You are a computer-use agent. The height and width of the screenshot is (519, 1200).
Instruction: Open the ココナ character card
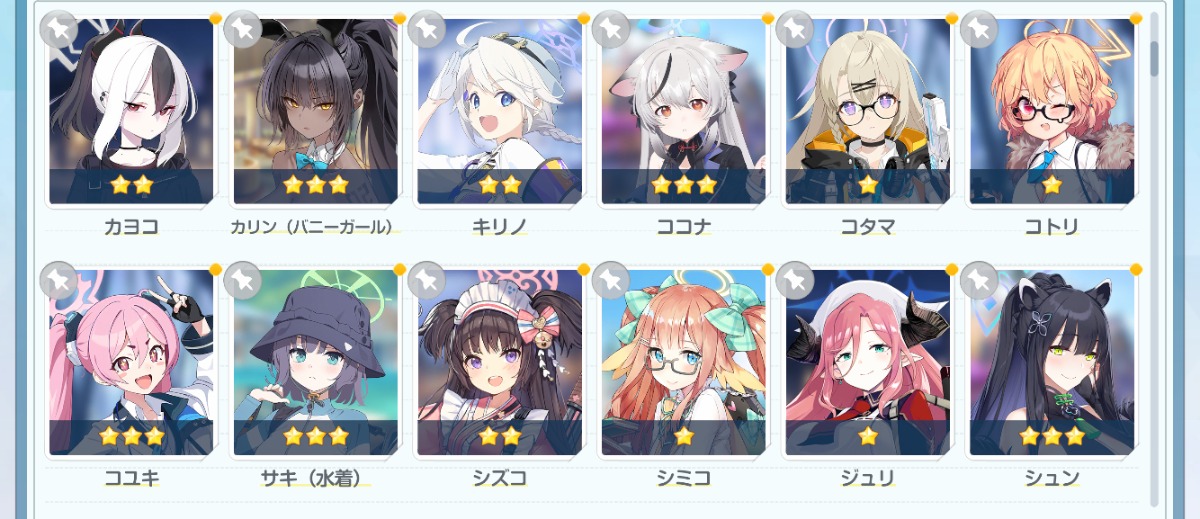684,111
